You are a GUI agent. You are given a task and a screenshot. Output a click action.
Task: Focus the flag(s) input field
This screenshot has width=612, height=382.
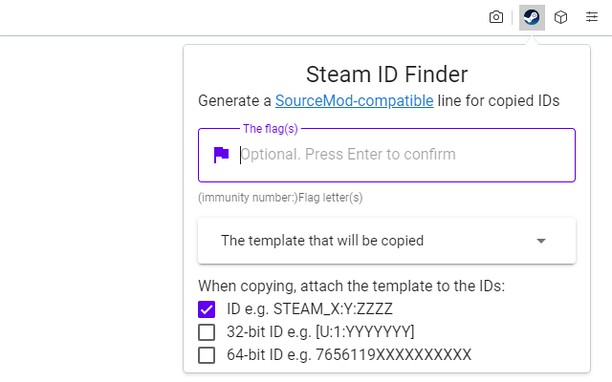point(387,155)
